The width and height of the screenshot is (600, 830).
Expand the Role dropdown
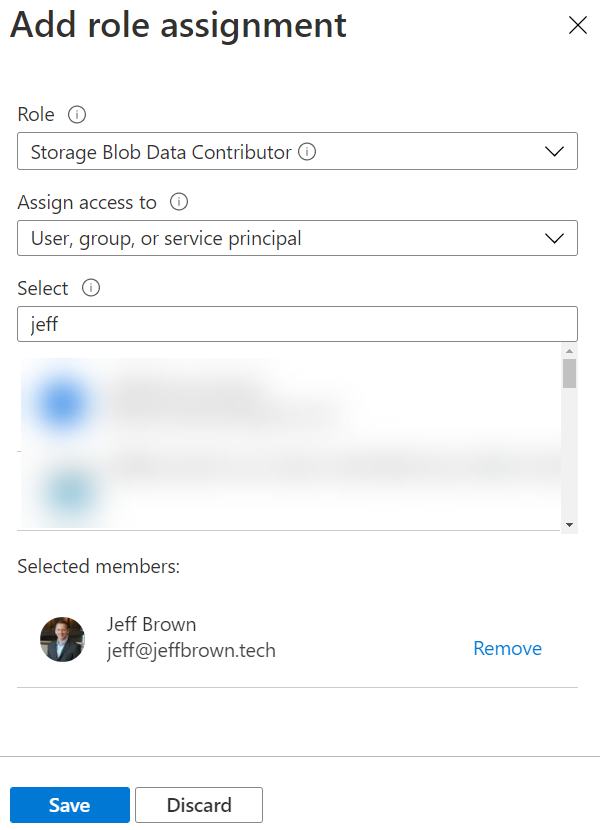point(557,151)
